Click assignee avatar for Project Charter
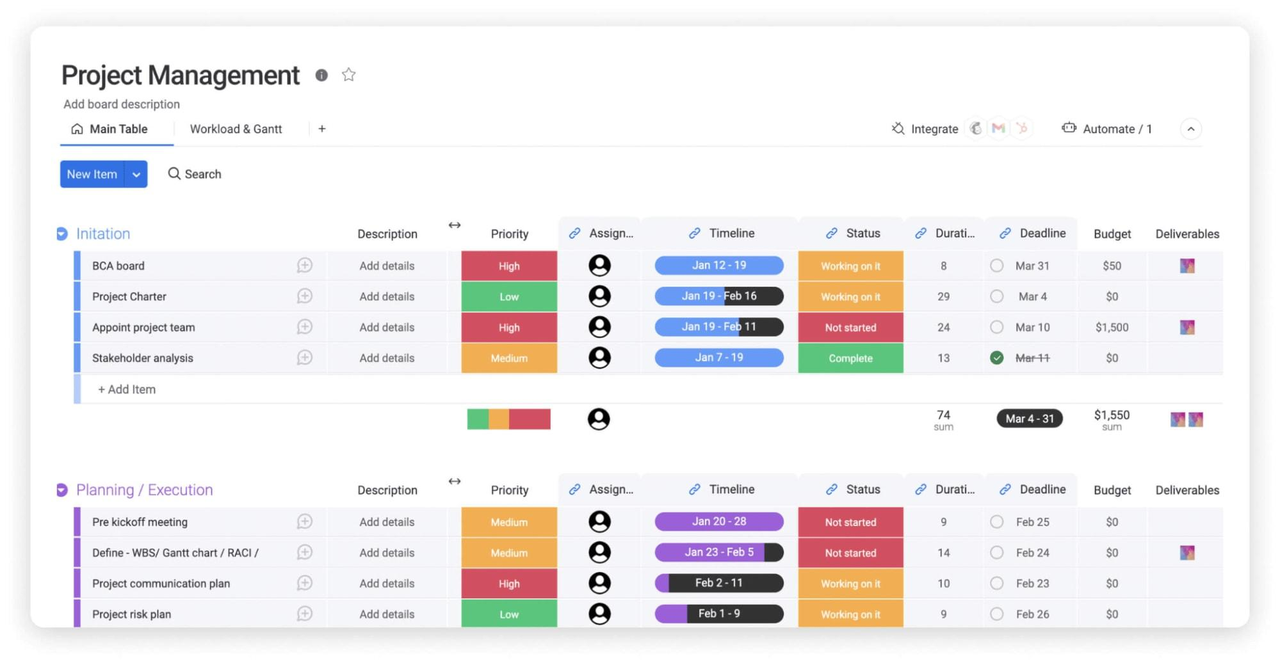Viewport: 1280px width, 663px height. 599,297
